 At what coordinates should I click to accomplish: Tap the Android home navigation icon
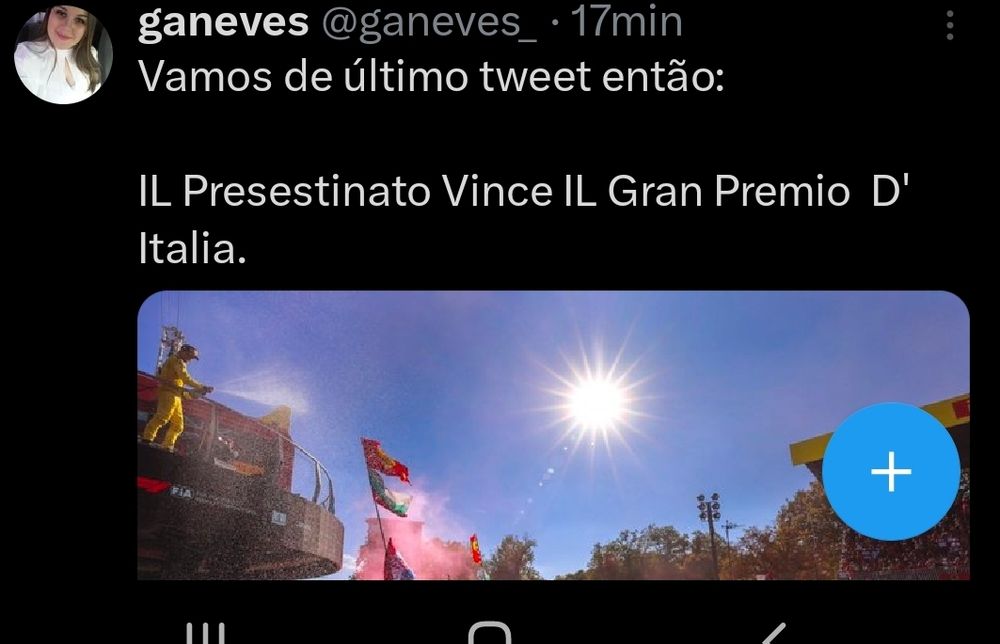tap(490, 633)
